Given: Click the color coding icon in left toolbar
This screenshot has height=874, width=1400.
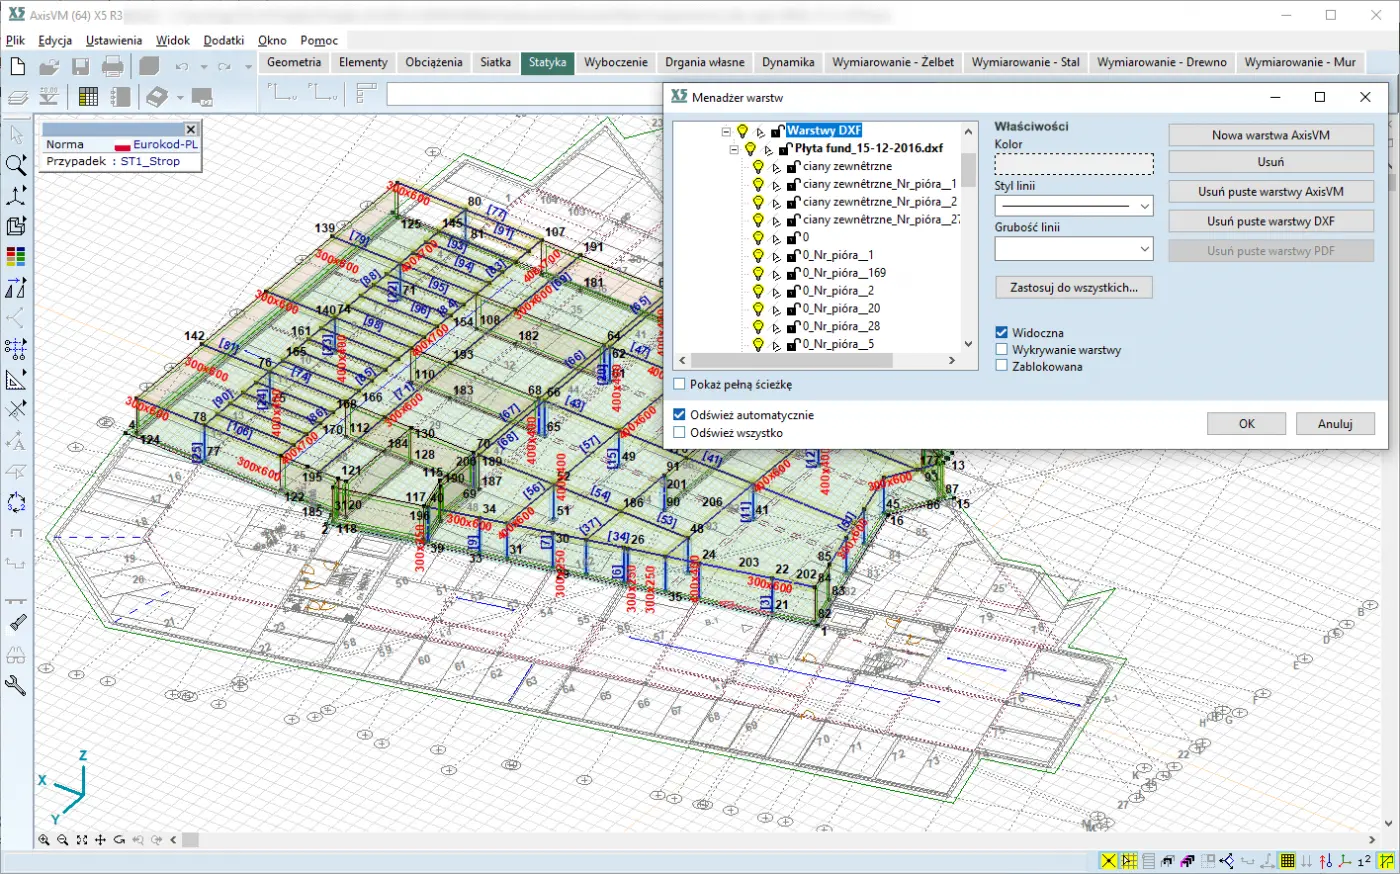Looking at the screenshot, I should pos(16,257).
